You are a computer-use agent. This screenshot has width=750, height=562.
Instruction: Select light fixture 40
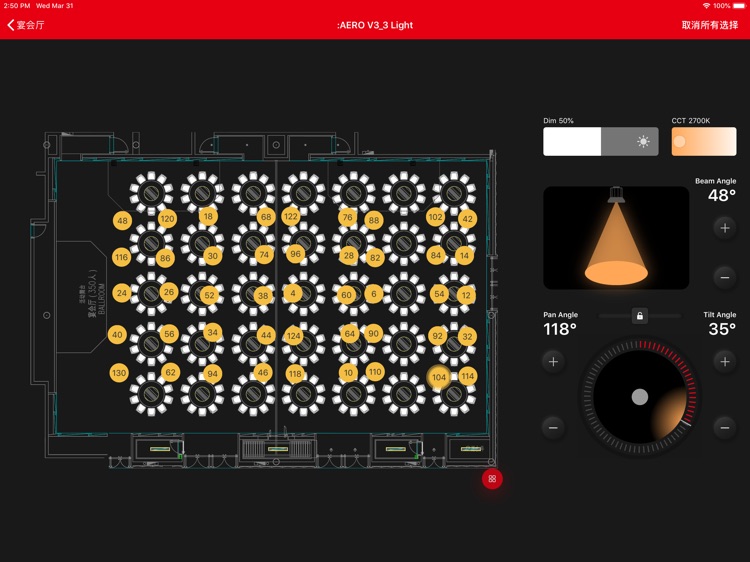pyautogui.click(x=118, y=335)
